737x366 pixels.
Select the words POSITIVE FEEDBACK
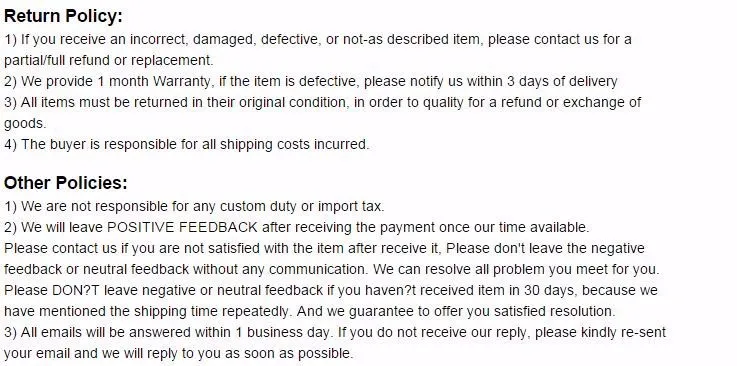pos(182,227)
